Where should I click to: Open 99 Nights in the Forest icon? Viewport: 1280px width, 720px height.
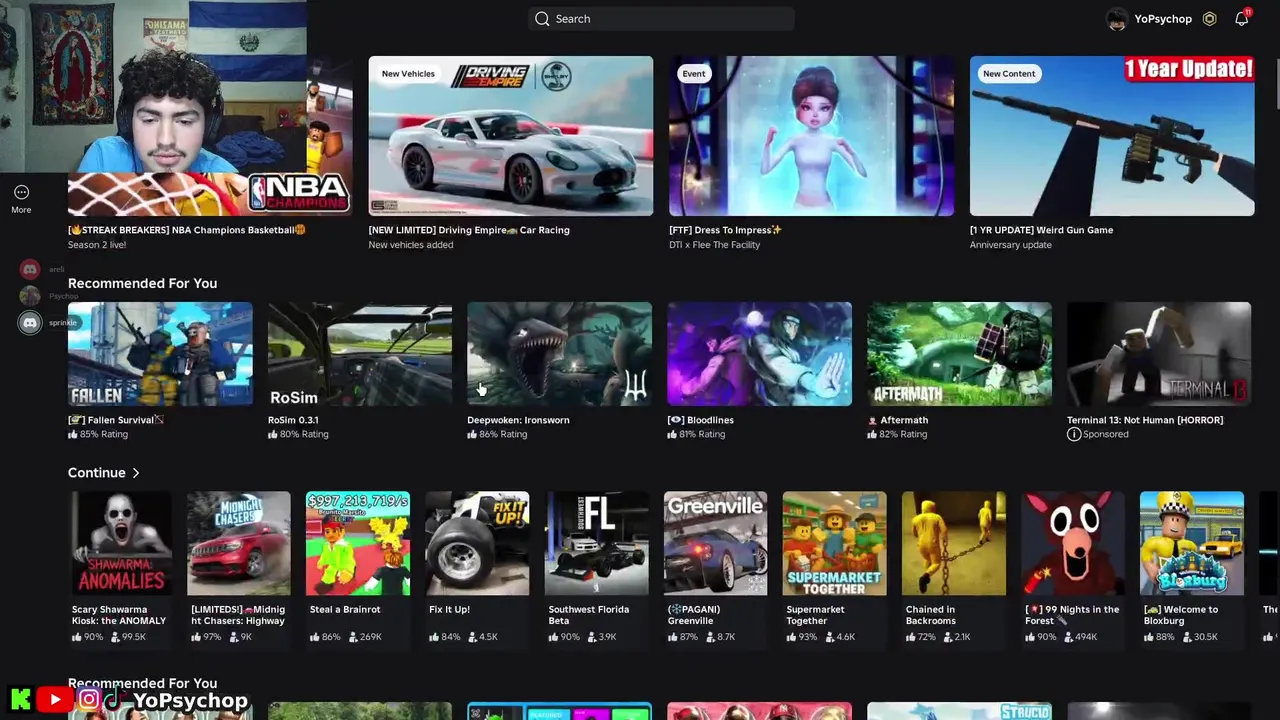(x=1073, y=543)
